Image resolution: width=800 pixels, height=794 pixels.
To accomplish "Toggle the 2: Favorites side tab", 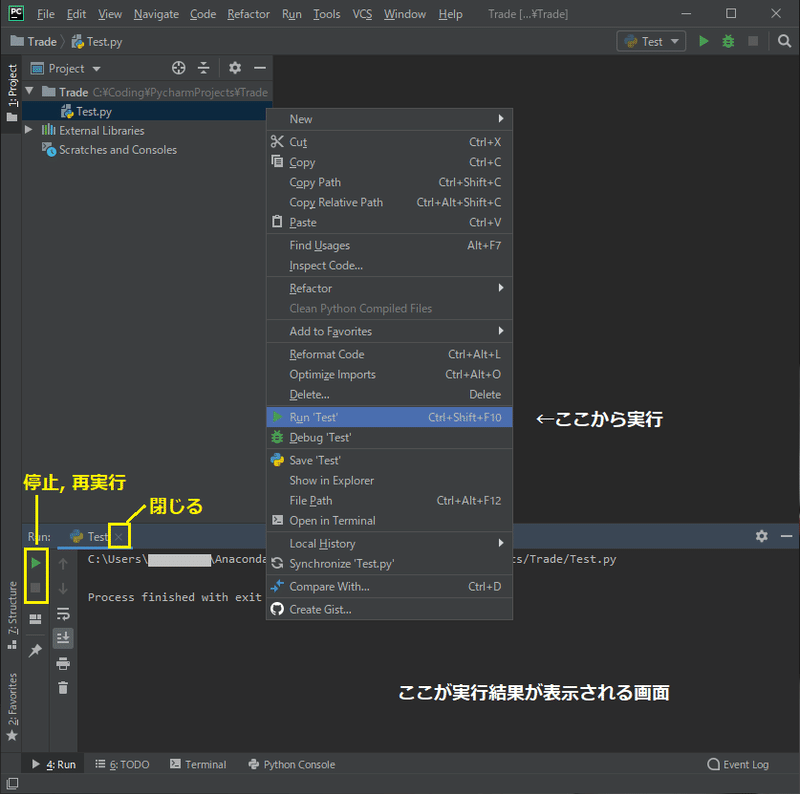I will 12,707.
